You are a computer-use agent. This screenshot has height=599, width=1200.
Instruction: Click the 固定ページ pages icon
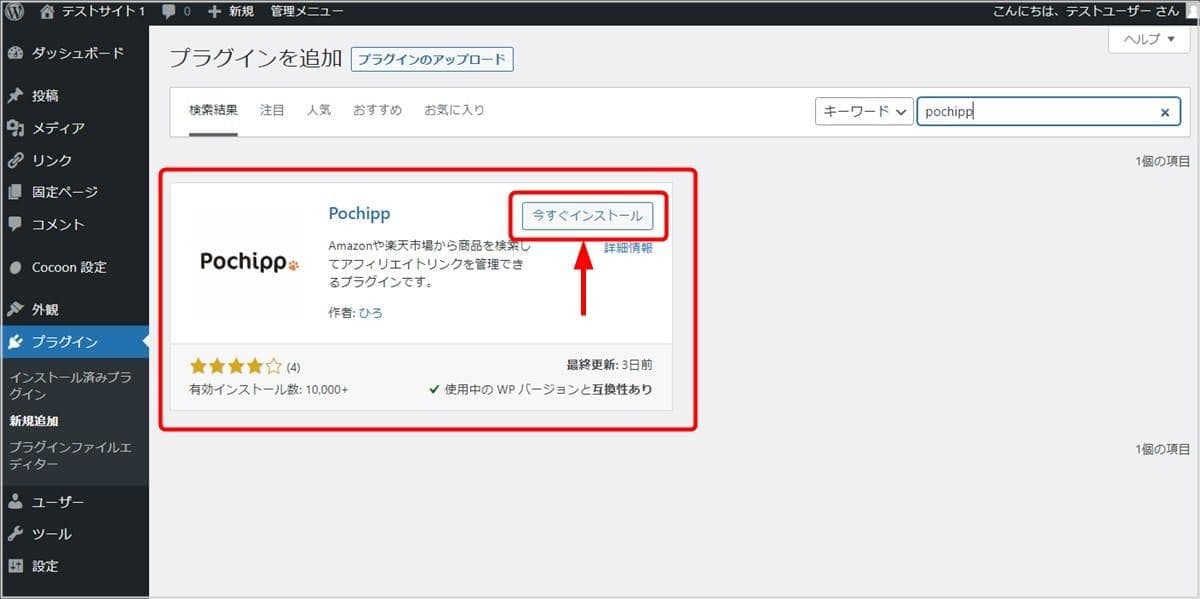pos(15,192)
